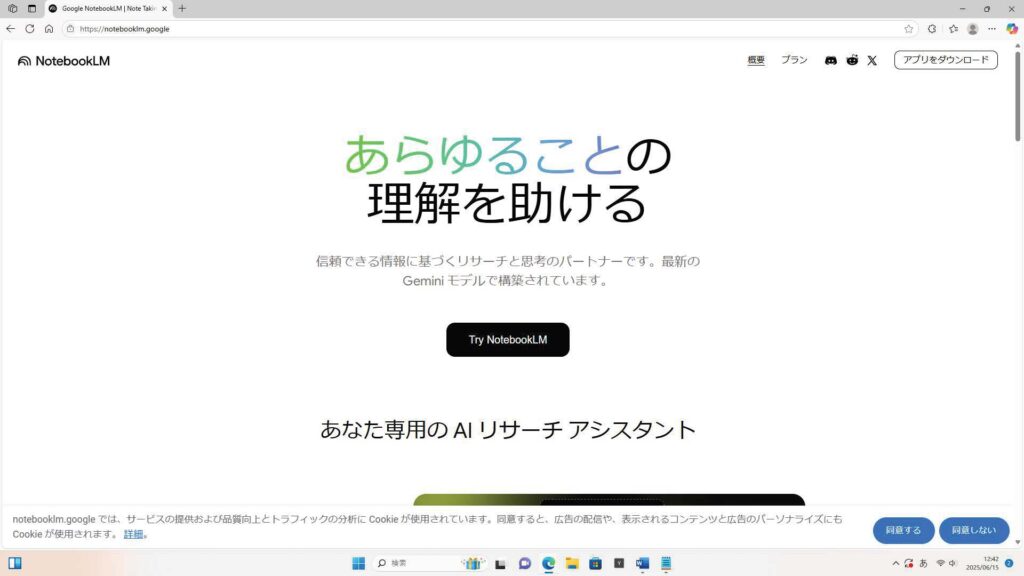Image resolution: width=1024 pixels, height=576 pixels.
Task: Click the heading あなた専用の AI リサーチ アシスタント
Action: pos(507,430)
